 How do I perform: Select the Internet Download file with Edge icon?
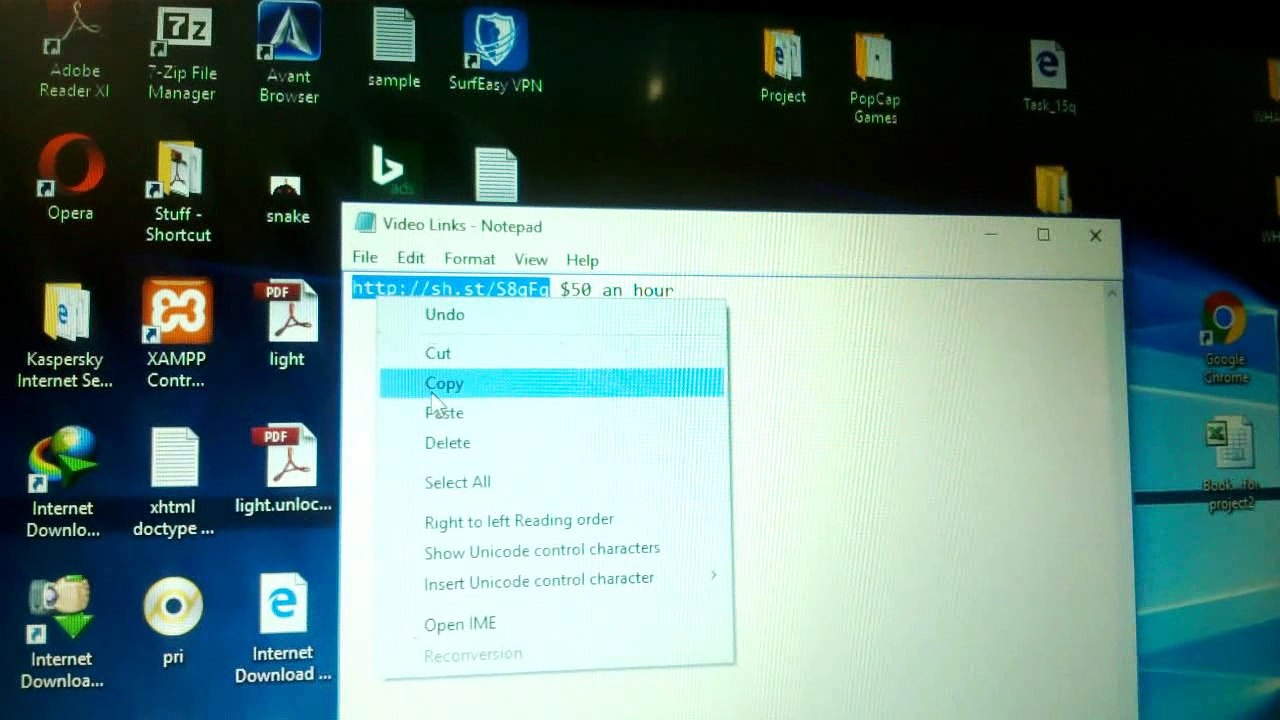tap(283, 628)
